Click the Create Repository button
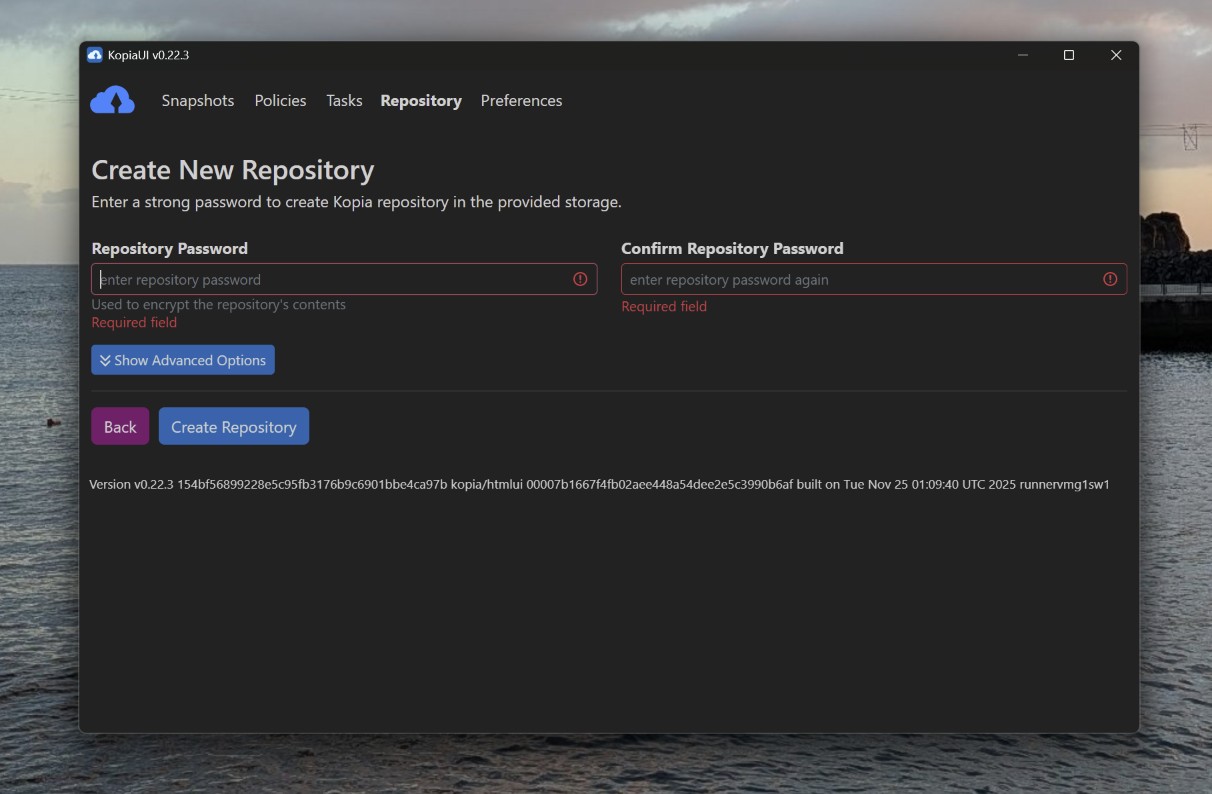 234,426
